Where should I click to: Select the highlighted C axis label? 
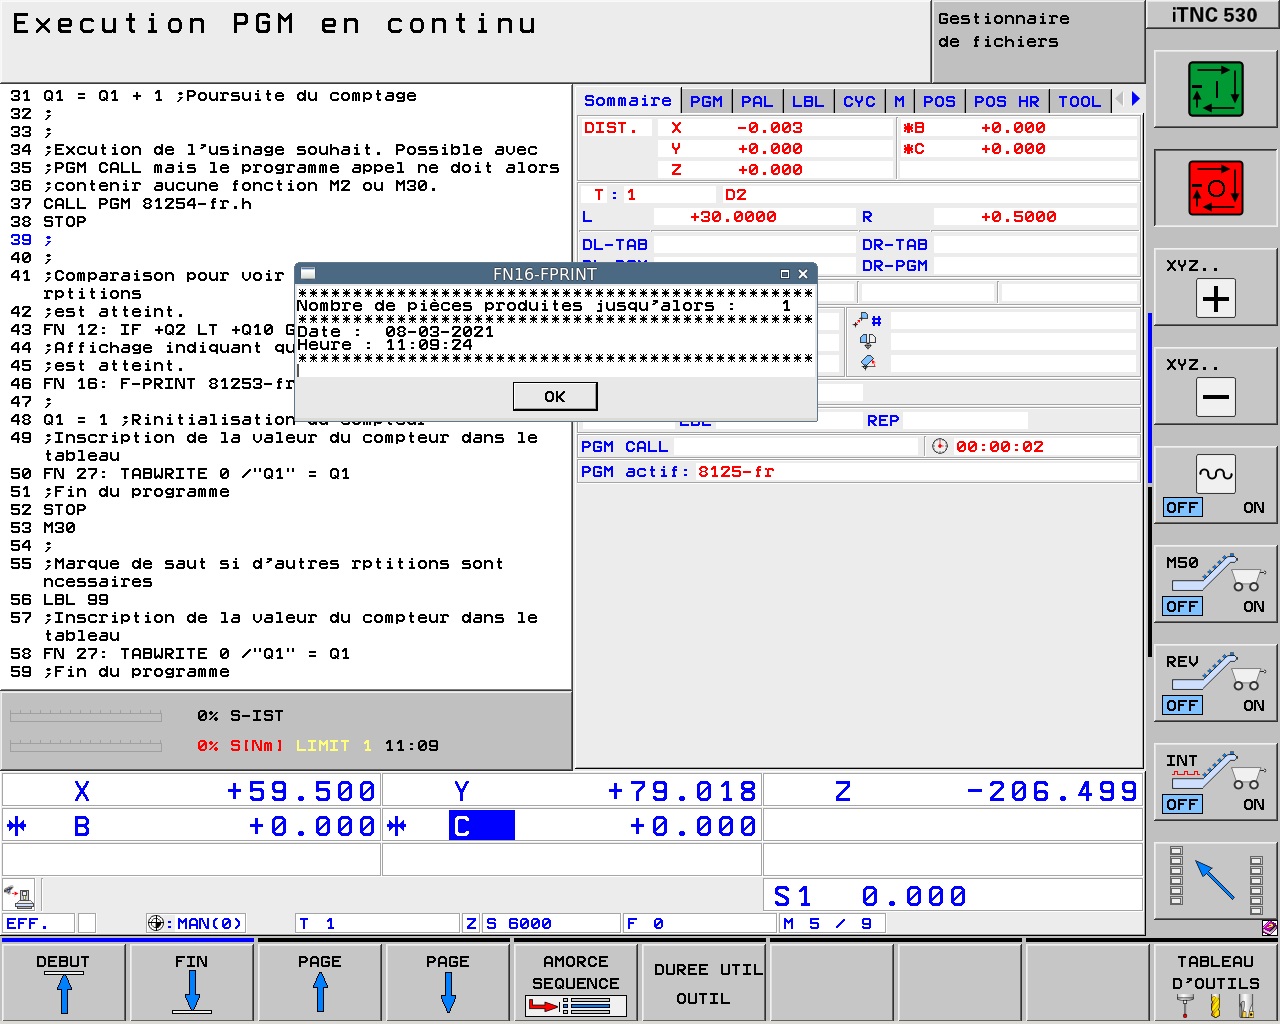tap(481, 826)
